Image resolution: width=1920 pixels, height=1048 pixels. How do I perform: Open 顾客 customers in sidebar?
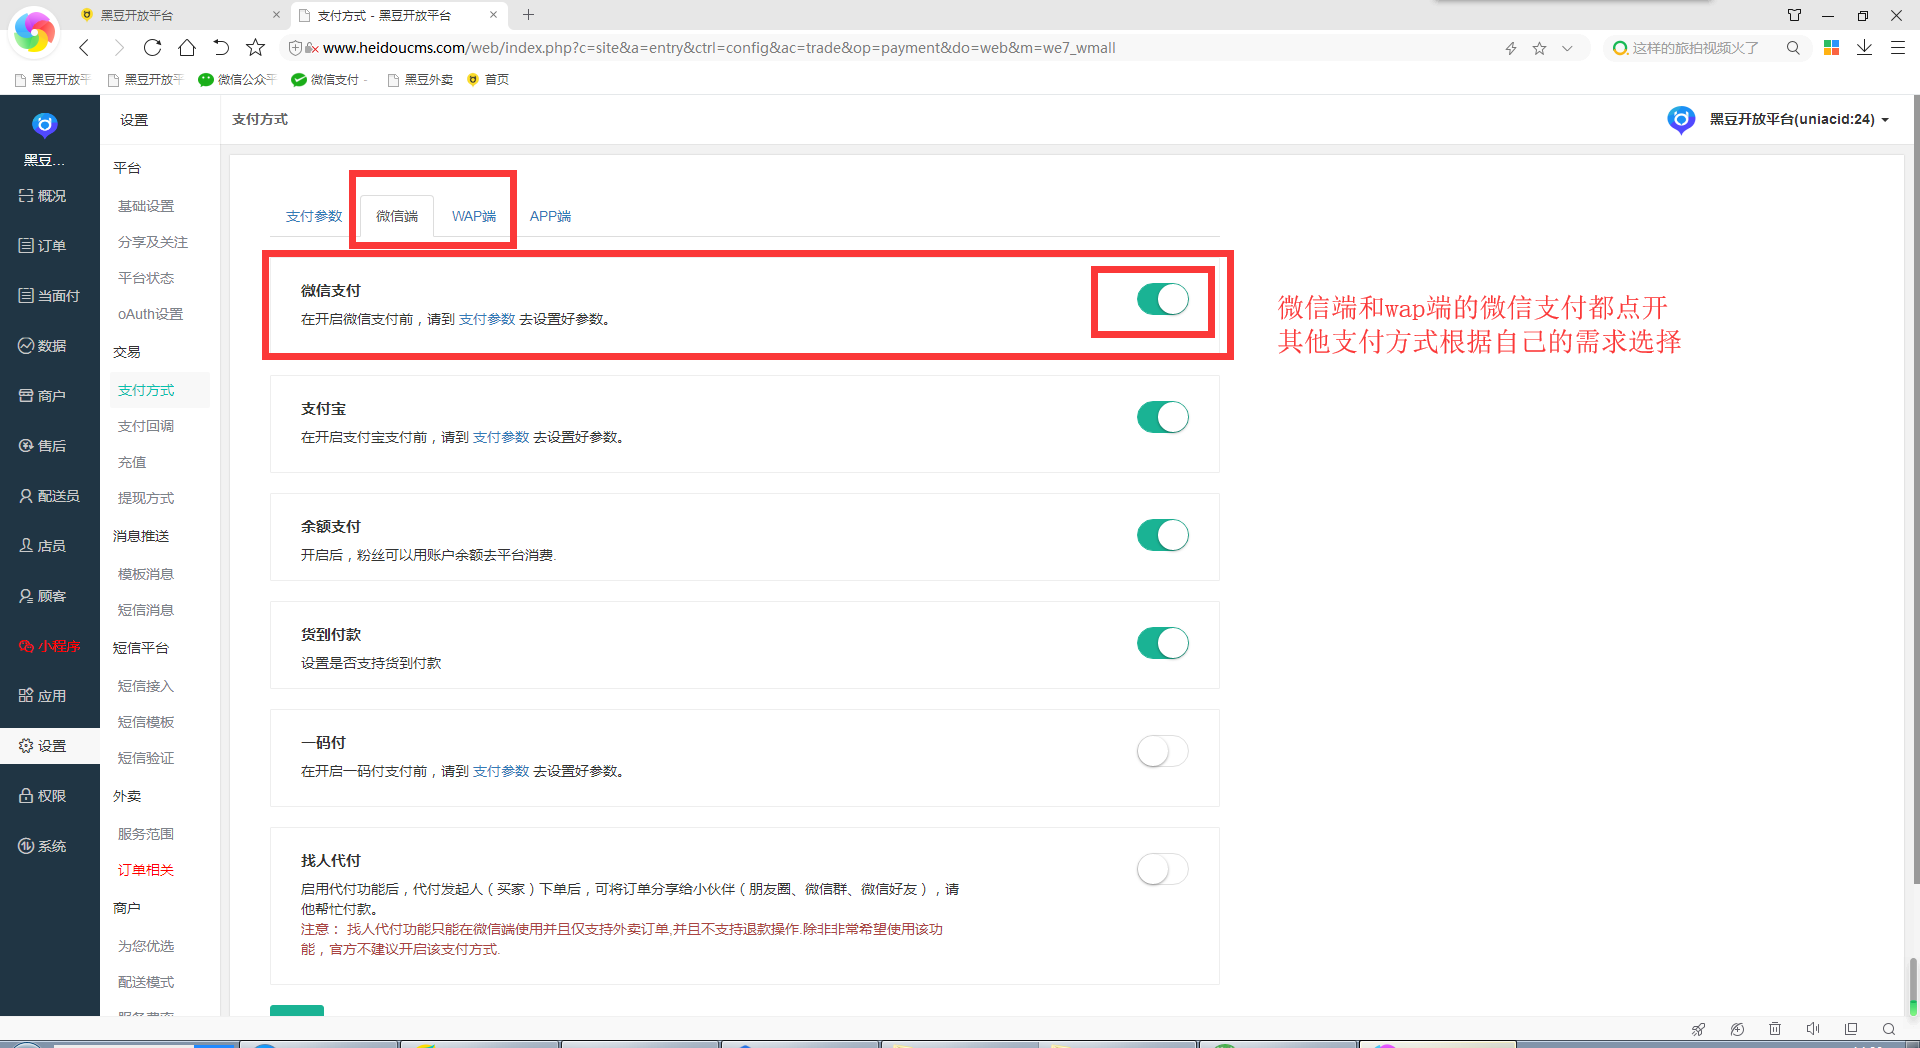43,596
